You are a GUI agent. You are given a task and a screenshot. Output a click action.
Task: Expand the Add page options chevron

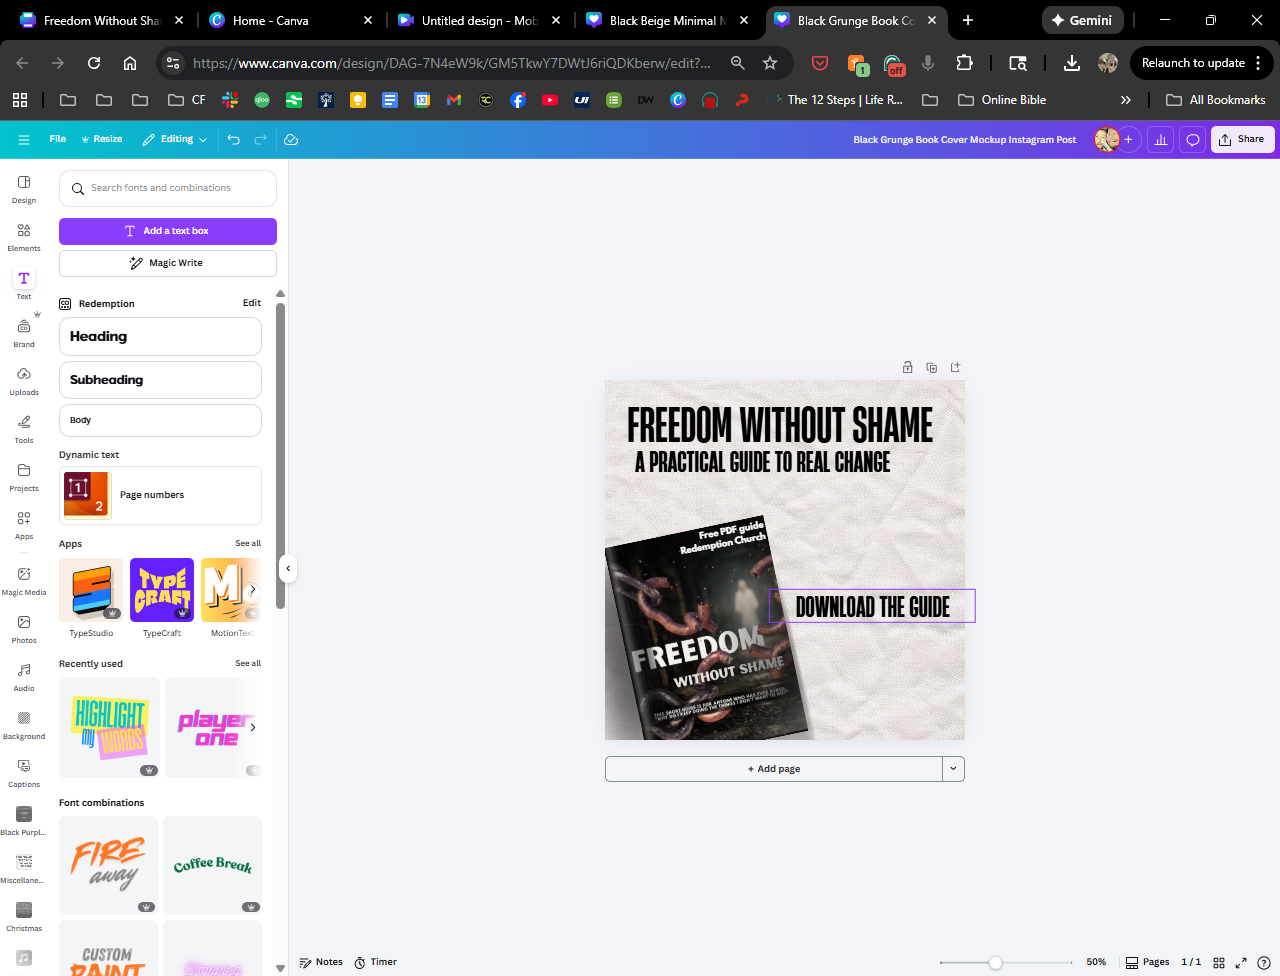[x=953, y=769]
